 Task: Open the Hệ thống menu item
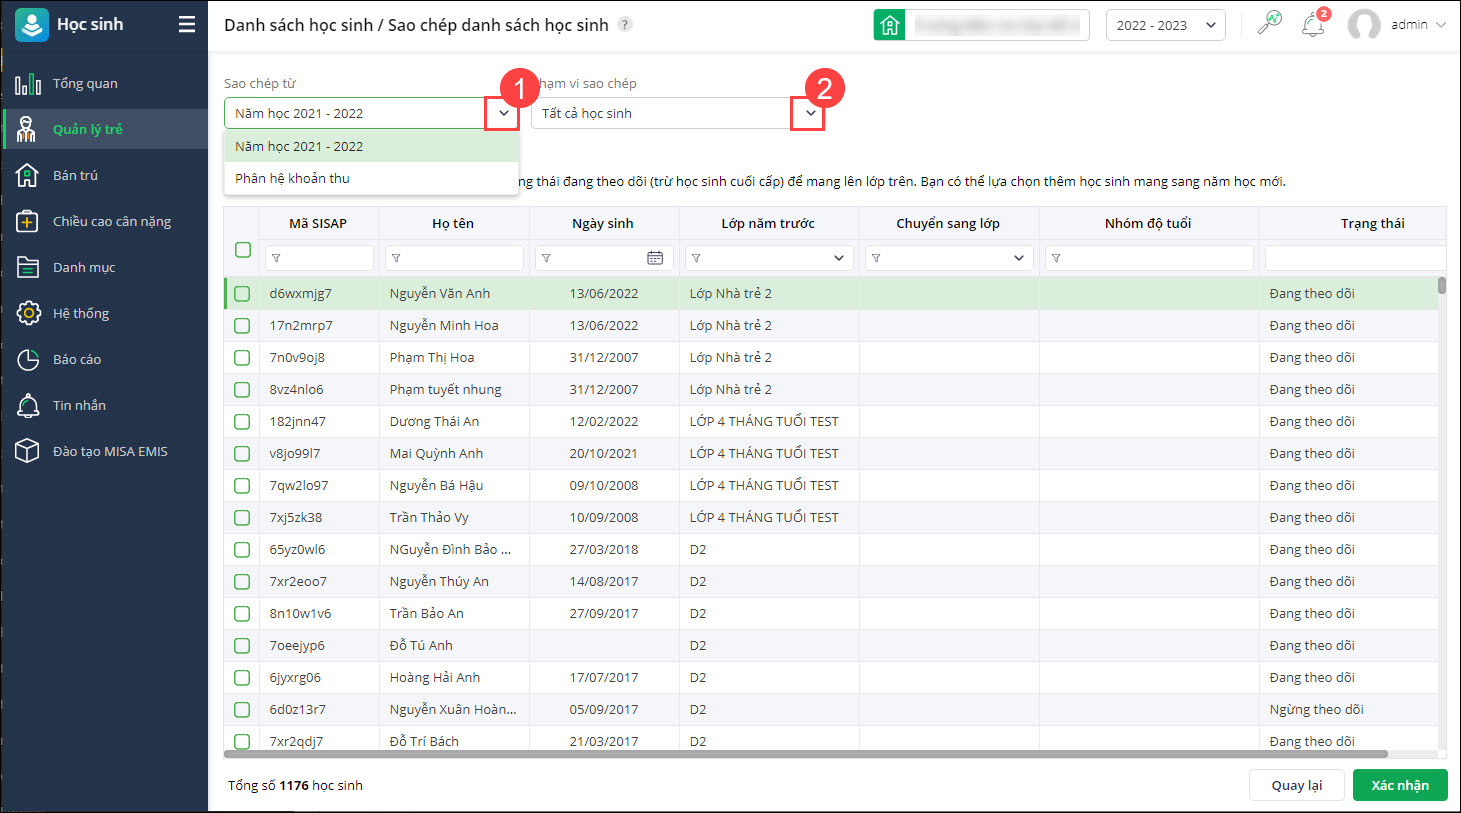(x=104, y=313)
